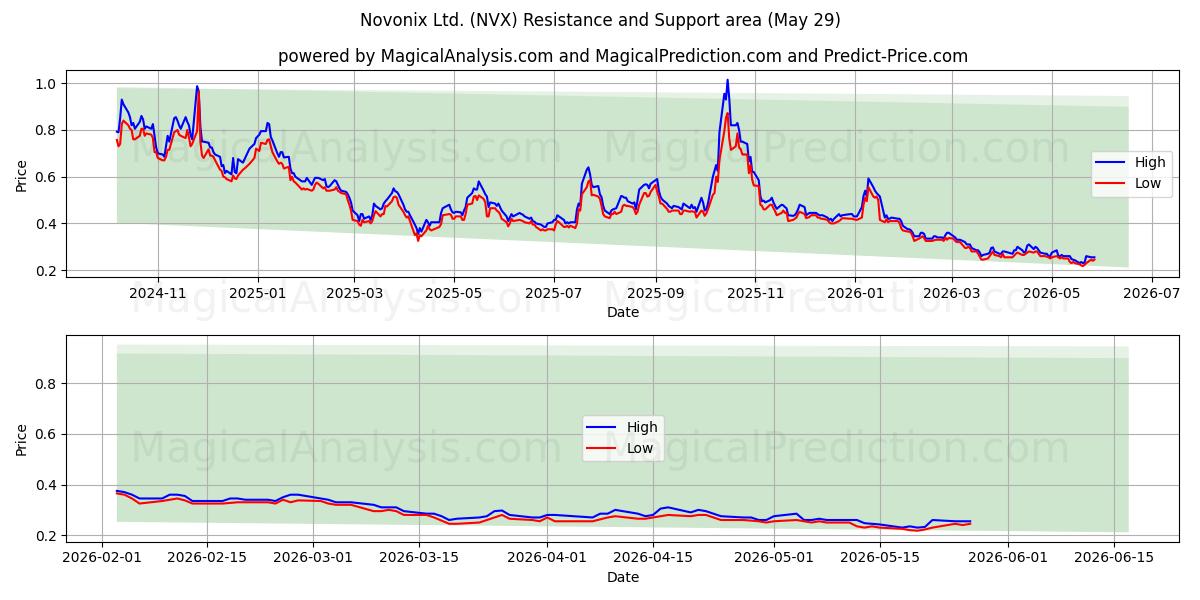Click the top chart y-axis value '0.4'
This screenshot has width=1200, height=600.
[x=48, y=224]
